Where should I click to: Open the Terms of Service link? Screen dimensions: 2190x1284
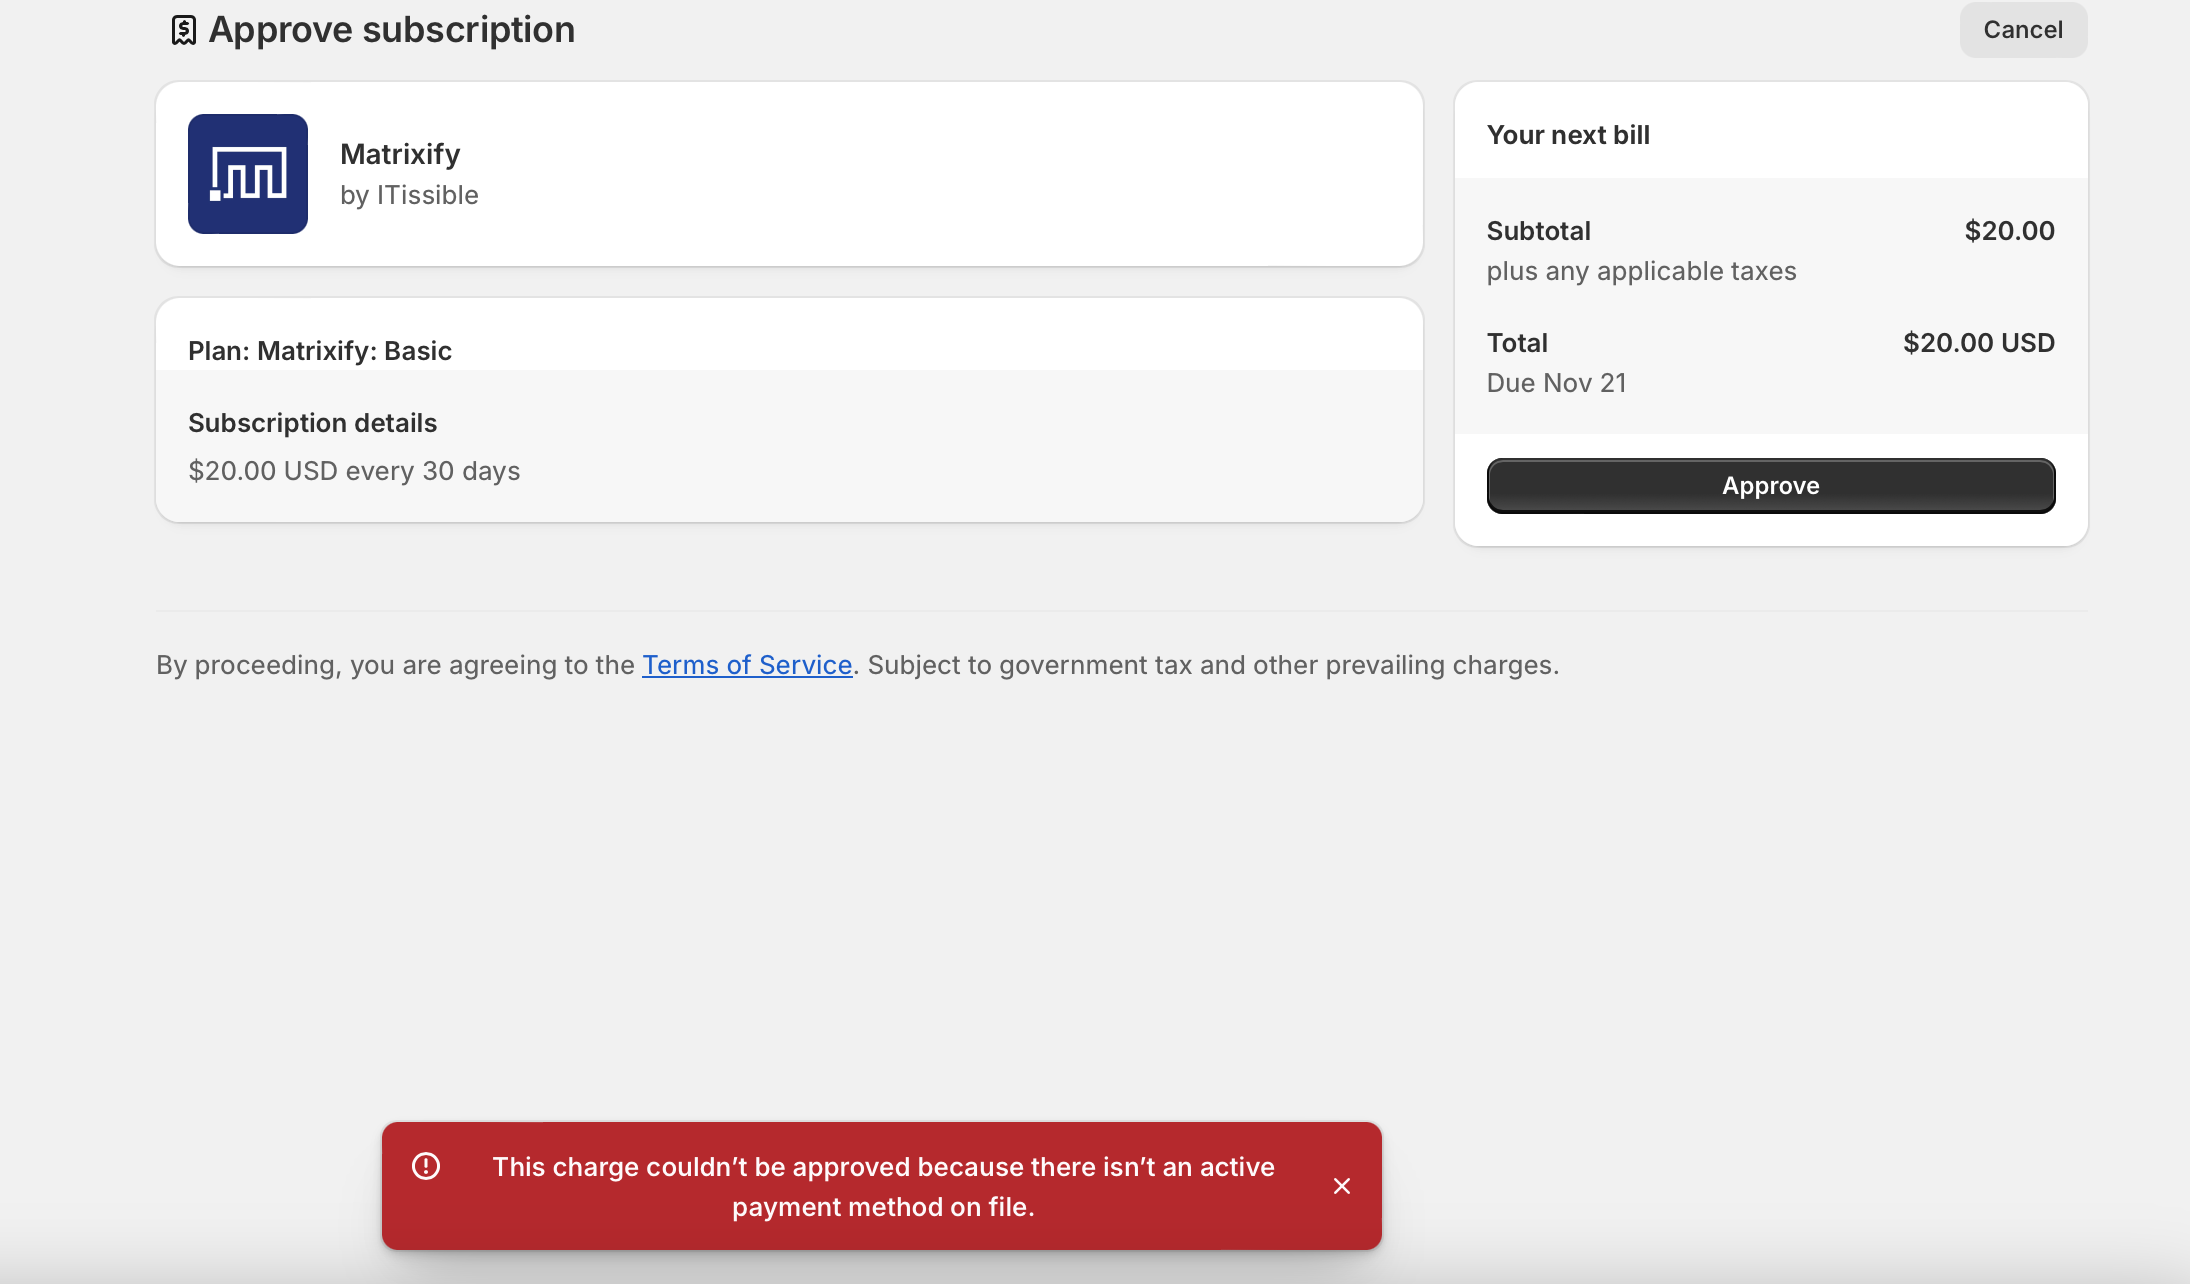(x=746, y=665)
